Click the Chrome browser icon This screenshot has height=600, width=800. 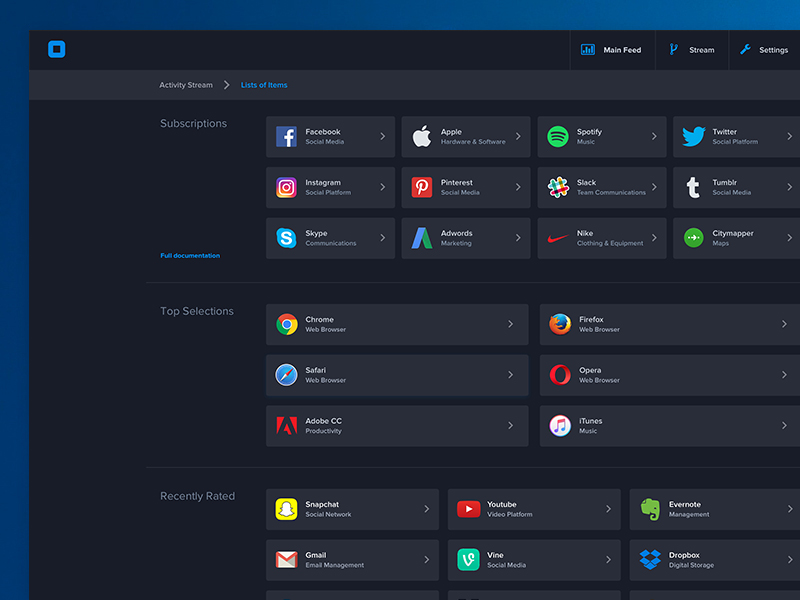pos(287,324)
